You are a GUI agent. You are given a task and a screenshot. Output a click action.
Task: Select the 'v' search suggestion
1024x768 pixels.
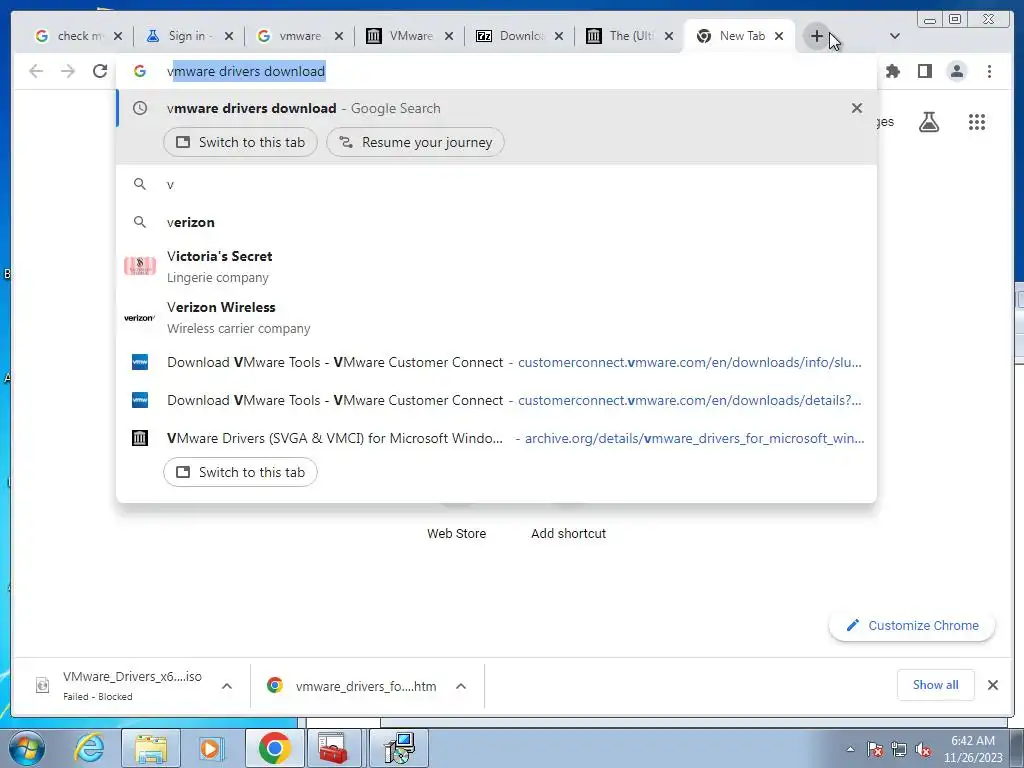coord(496,184)
